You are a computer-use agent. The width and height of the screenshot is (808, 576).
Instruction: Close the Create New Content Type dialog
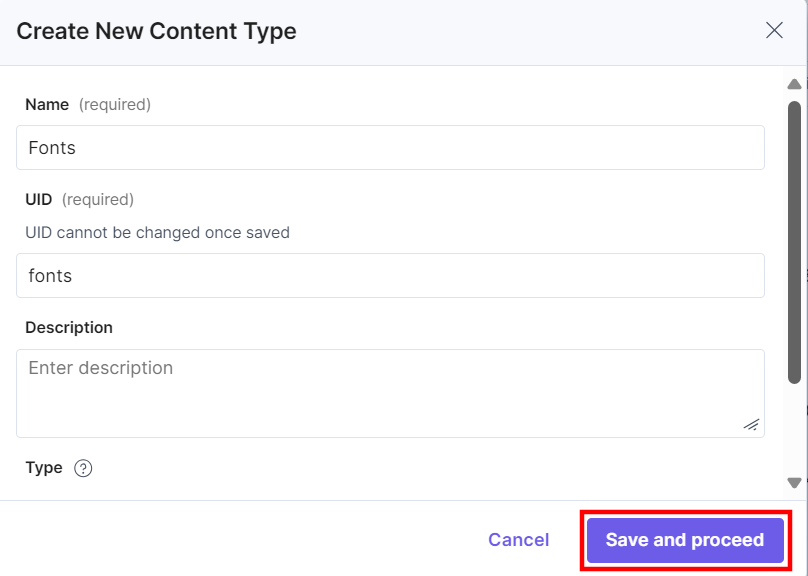pyautogui.click(x=774, y=30)
